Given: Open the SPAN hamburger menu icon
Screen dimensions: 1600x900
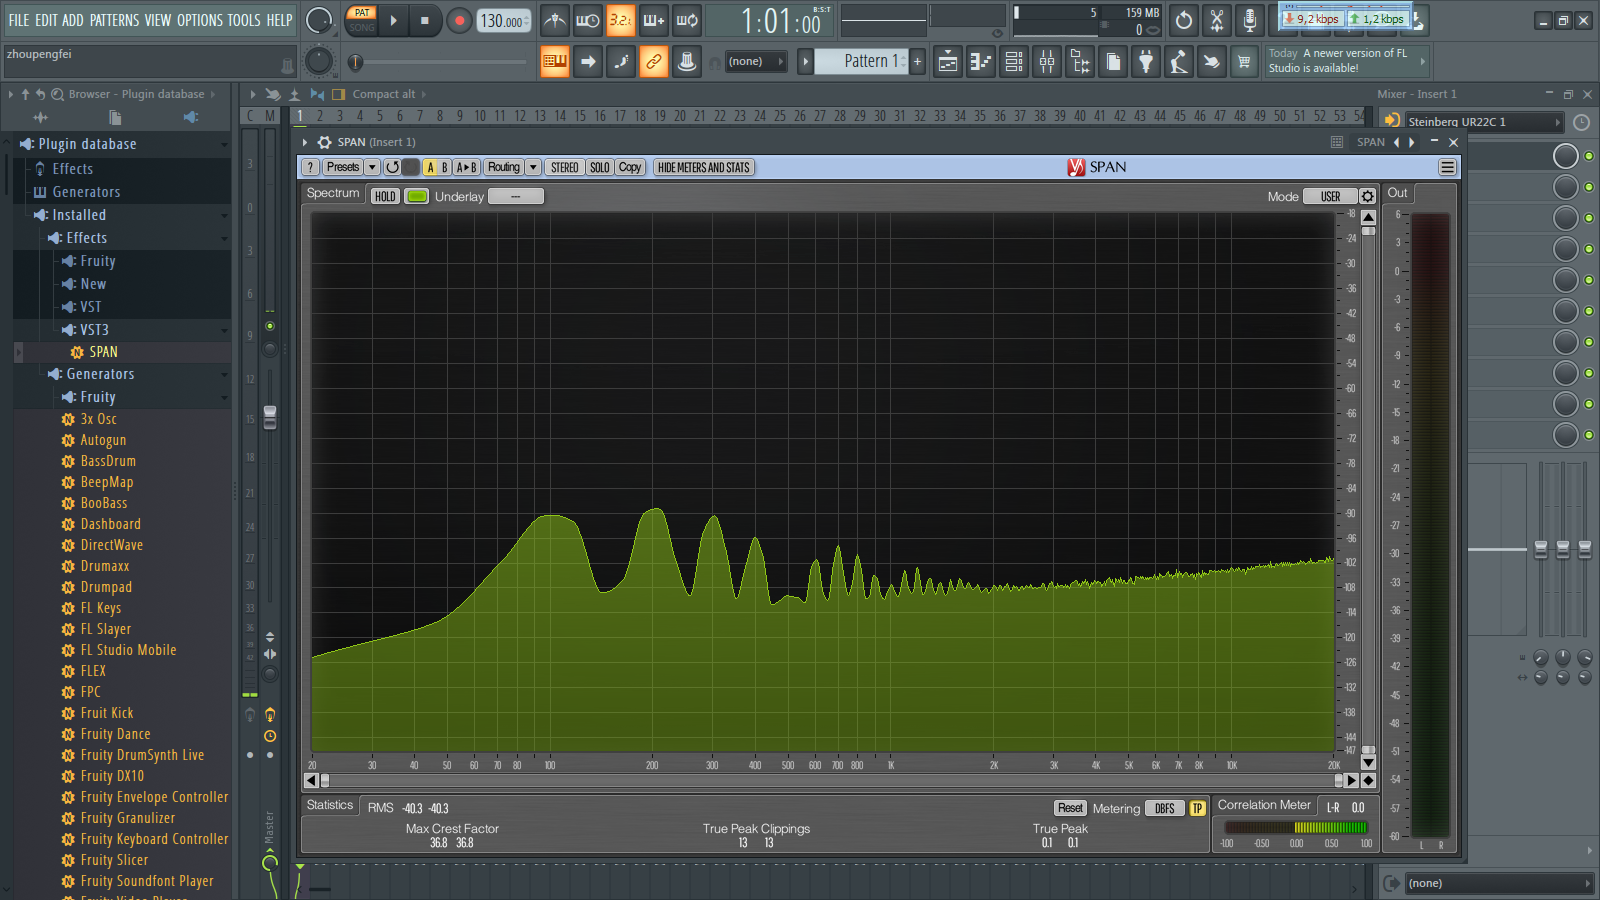Looking at the screenshot, I should coord(1447,167).
